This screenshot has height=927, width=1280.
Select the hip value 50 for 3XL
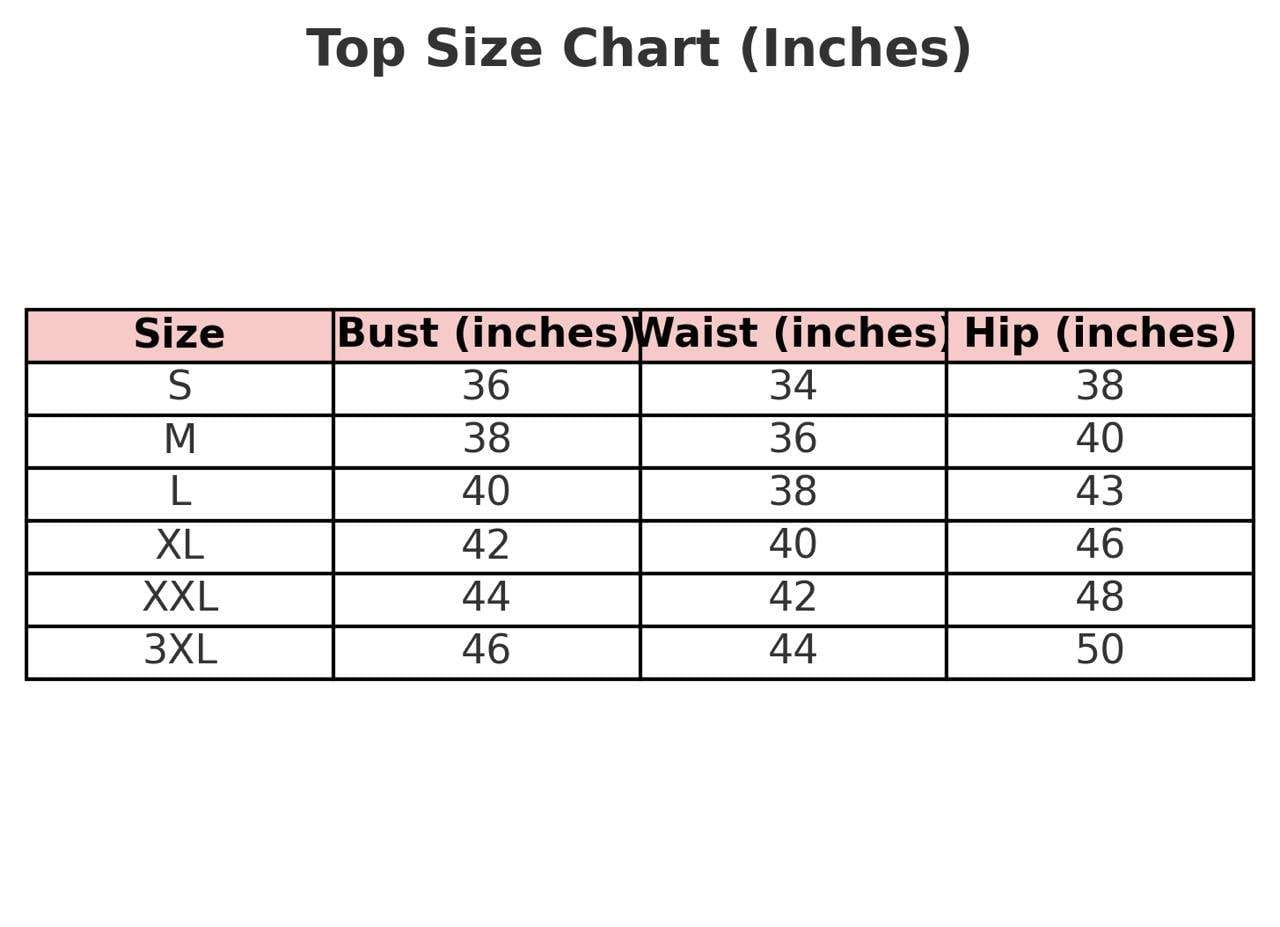tap(1099, 651)
